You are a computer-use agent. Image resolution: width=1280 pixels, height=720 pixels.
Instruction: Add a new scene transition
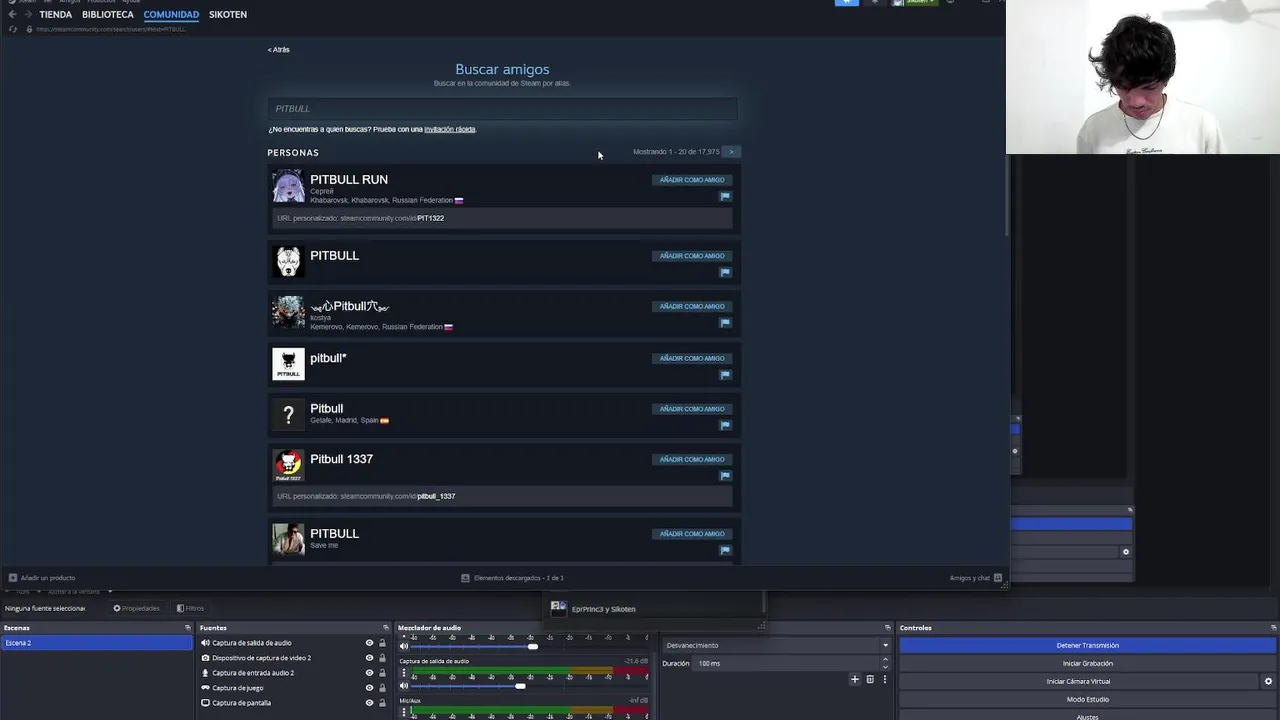click(854, 679)
